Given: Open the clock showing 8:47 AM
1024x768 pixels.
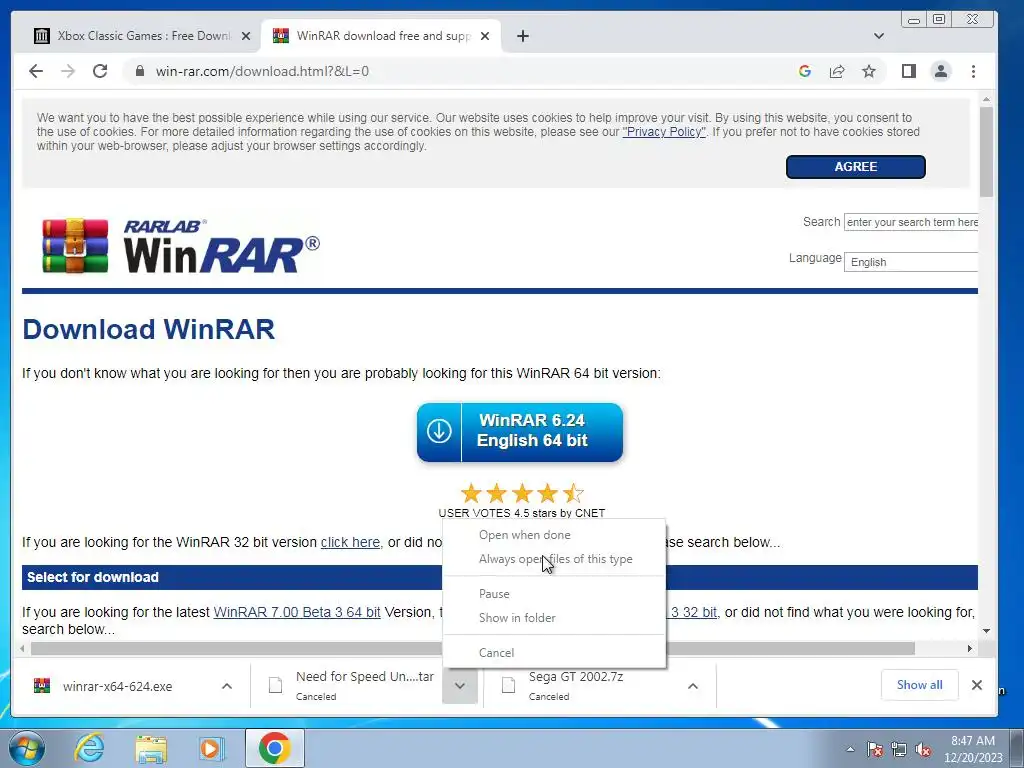Looking at the screenshot, I should coord(973,749).
